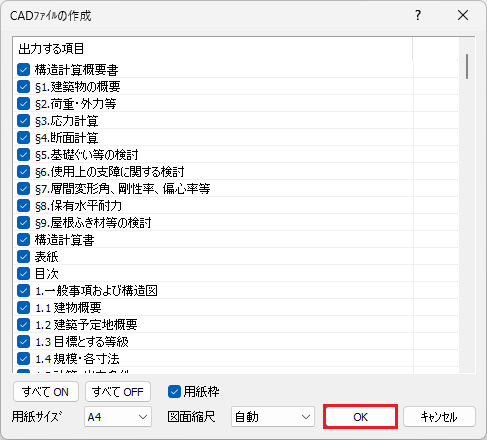Disable the 用紙枠 checkbox
487x440 pixels.
[x=174, y=392]
